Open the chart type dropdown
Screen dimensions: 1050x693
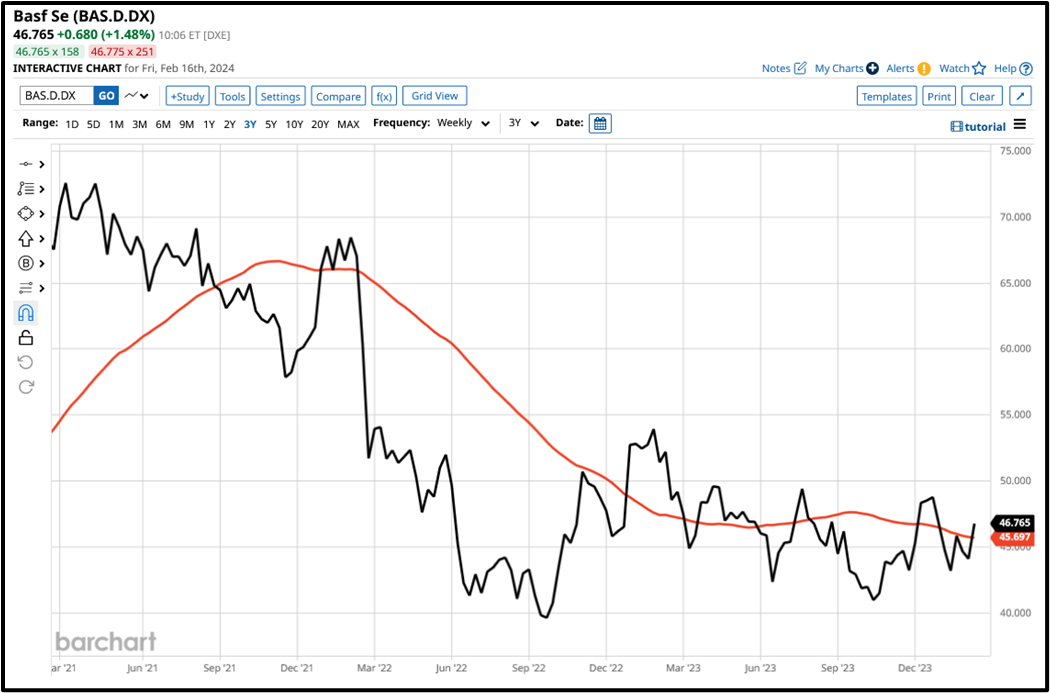pos(139,95)
